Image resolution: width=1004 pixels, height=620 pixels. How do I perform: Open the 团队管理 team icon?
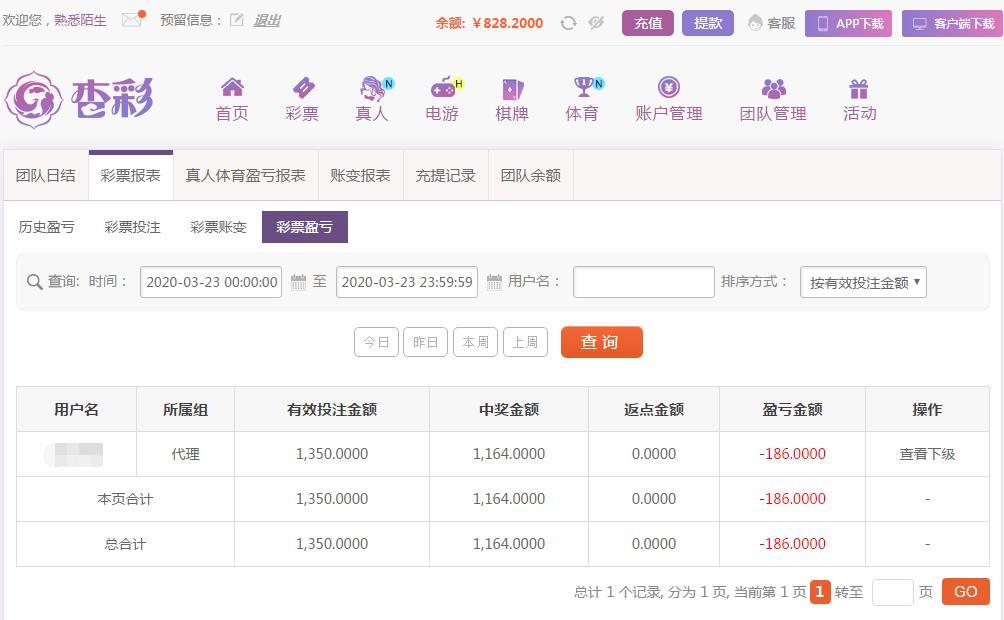pyautogui.click(x=773, y=88)
